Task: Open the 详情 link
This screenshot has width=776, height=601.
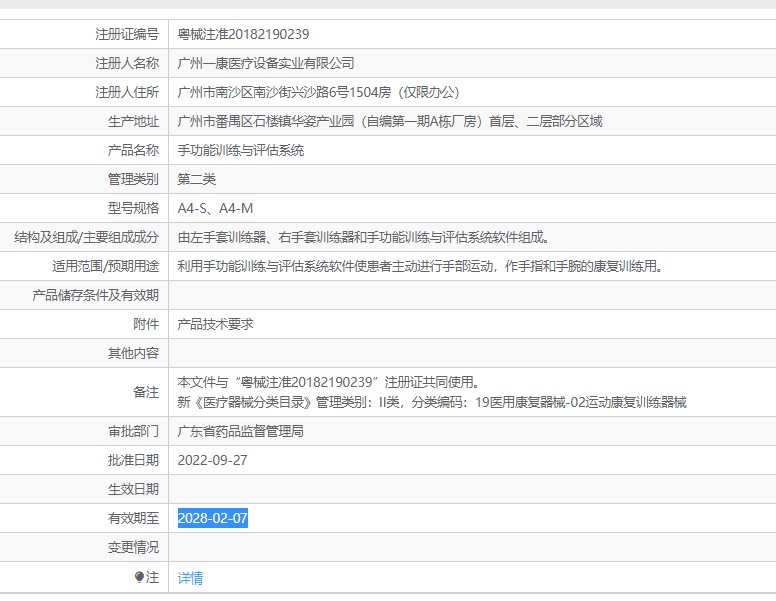Action: [190, 578]
